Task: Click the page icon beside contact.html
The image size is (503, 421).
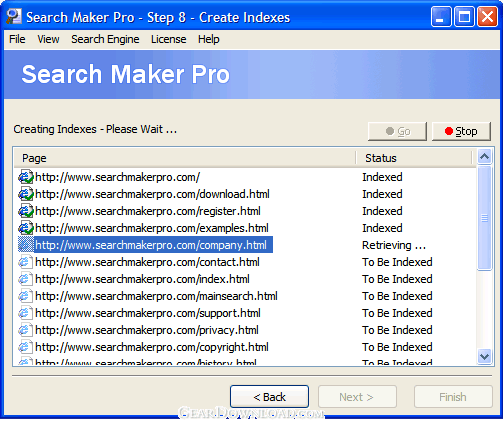Action: coord(26,262)
